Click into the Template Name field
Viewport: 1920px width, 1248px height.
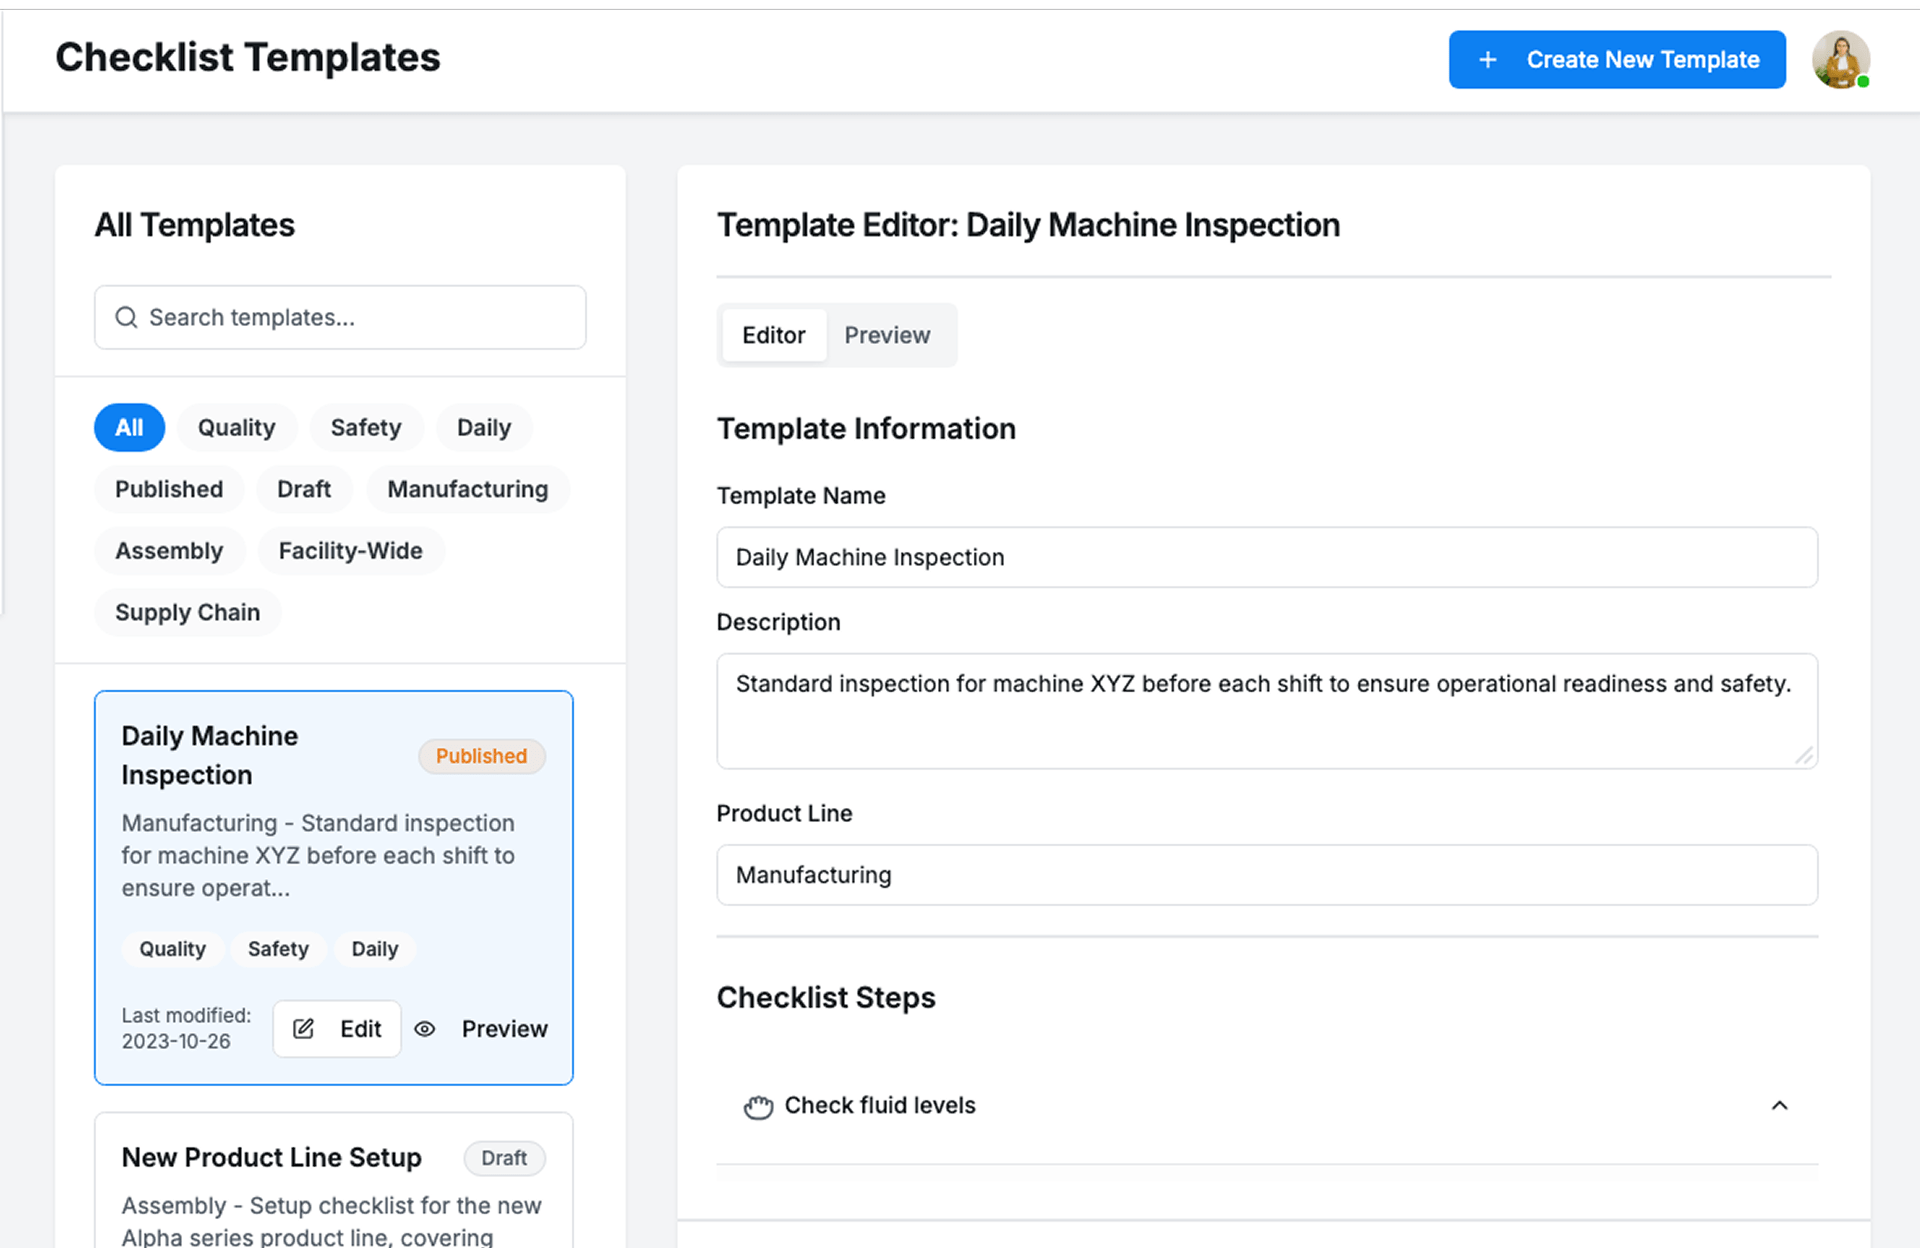tap(1266, 557)
